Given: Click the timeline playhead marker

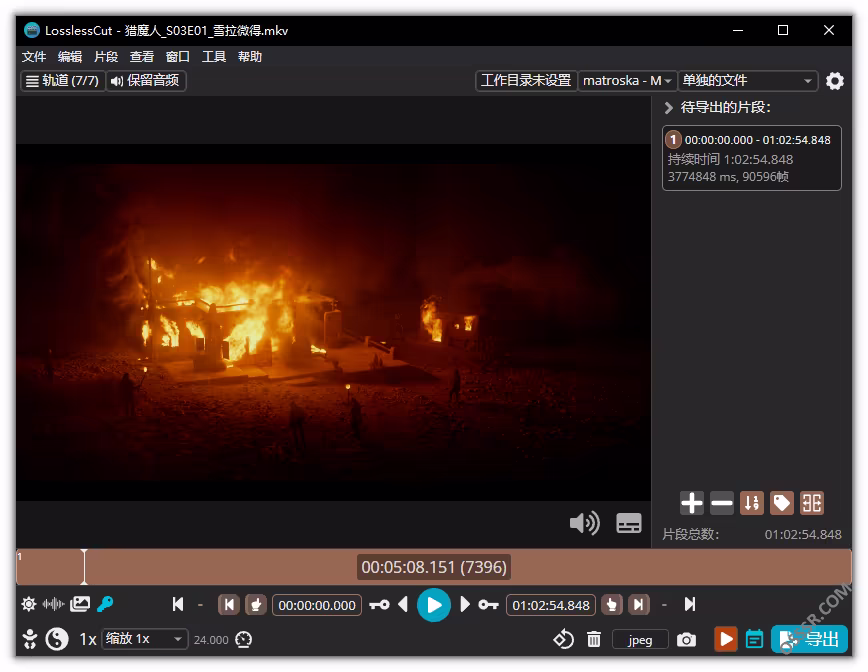Looking at the screenshot, I should pos(84,567).
